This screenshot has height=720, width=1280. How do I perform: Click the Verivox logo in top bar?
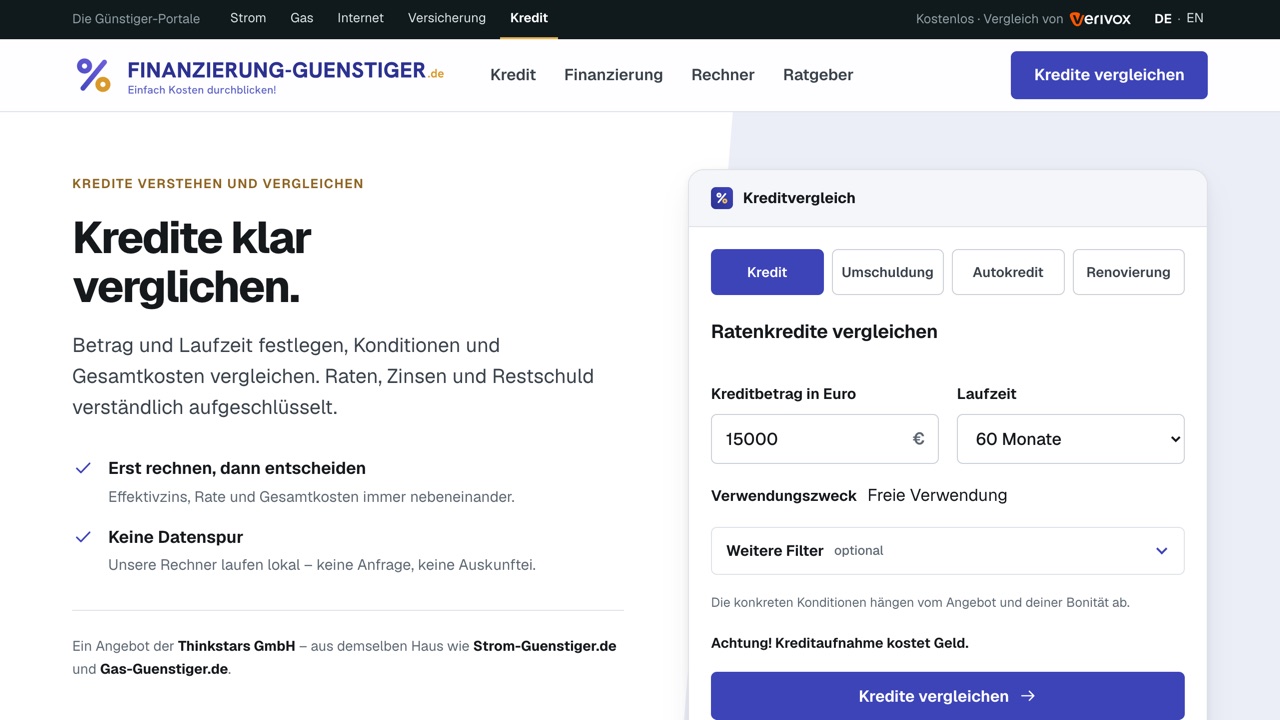click(1100, 19)
